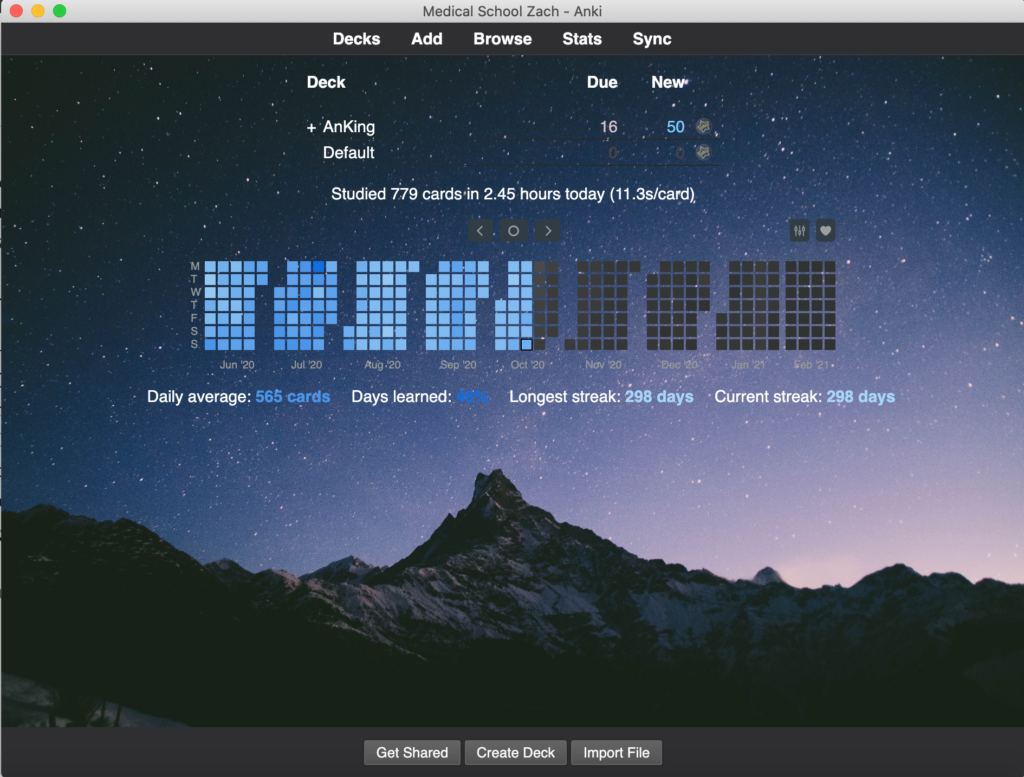Image resolution: width=1024 pixels, height=777 pixels.
Task: Click the Jun '20 month label
Action: [x=237, y=364]
